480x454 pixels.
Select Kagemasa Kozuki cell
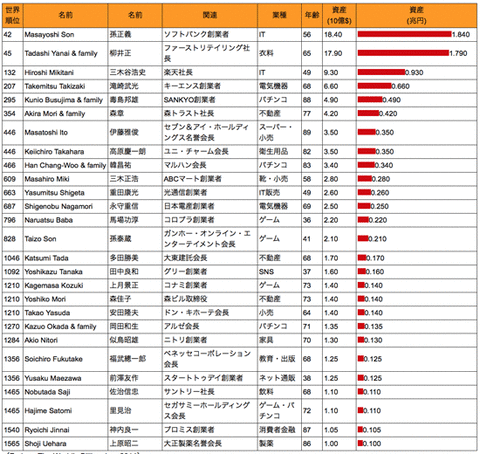pyautogui.click(x=65, y=285)
